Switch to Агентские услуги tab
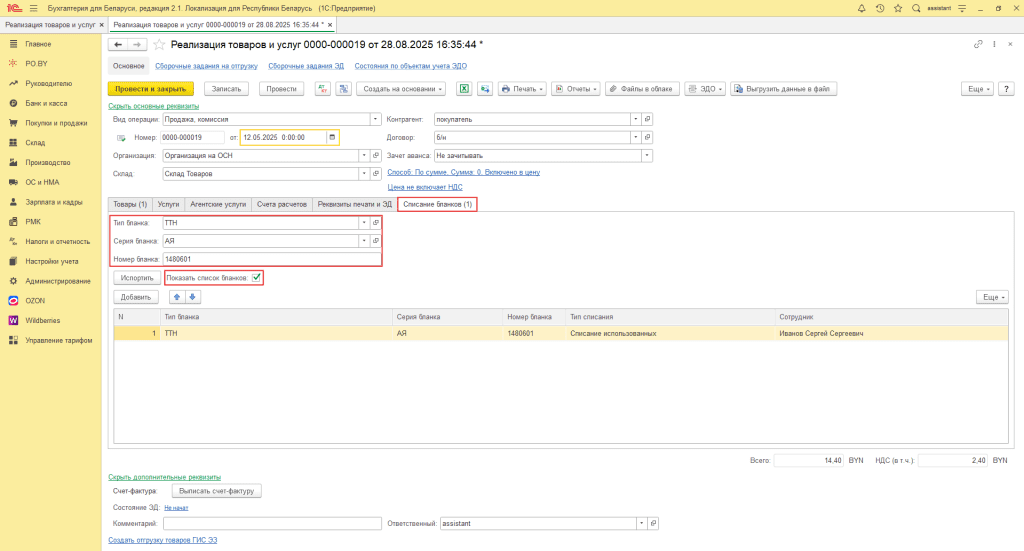The height and width of the screenshot is (551, 1024). 218,204
